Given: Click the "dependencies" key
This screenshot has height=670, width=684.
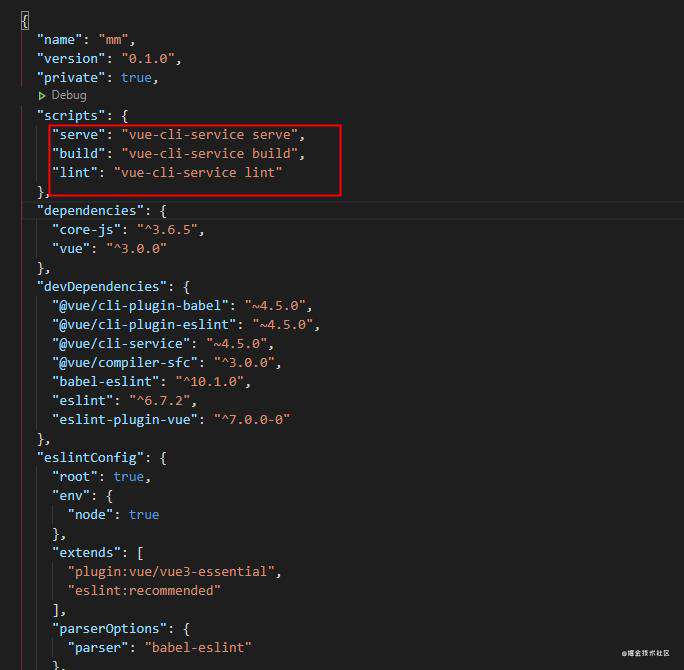Looking at the screenshot, I should [90, 211].
